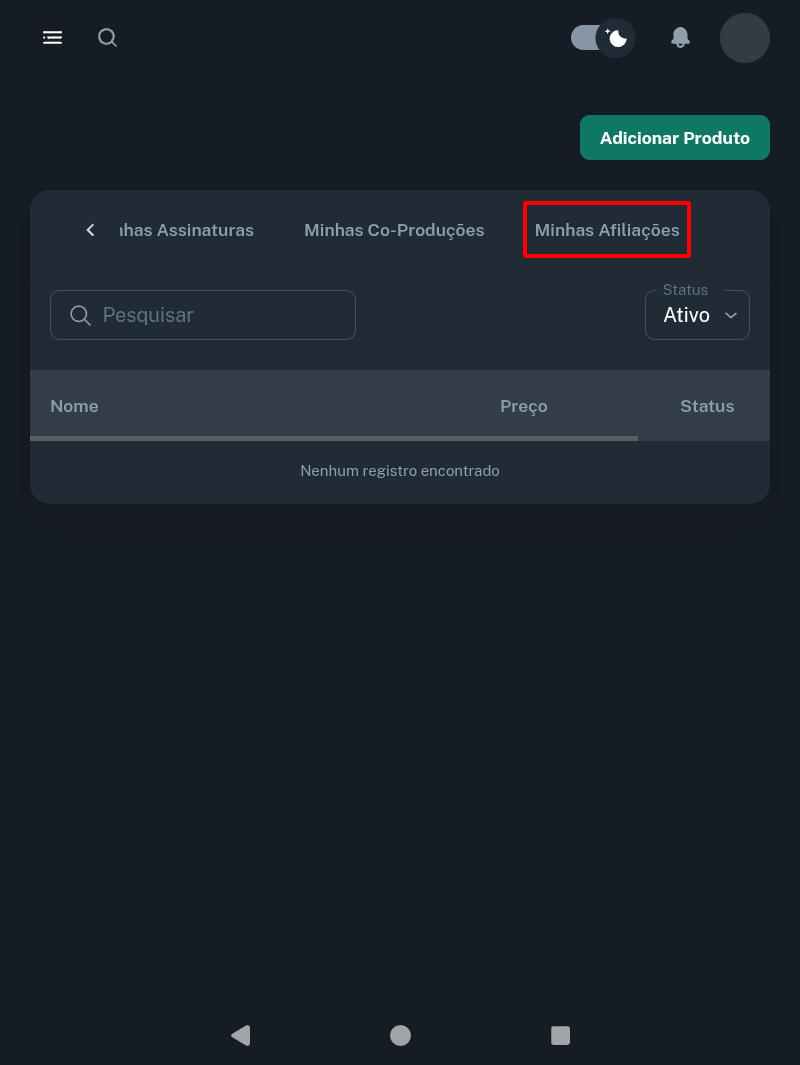Switch to the Minhas Assinaturas tab
The width and height of the screenshot is (800, 1065).
coord(188,230)
